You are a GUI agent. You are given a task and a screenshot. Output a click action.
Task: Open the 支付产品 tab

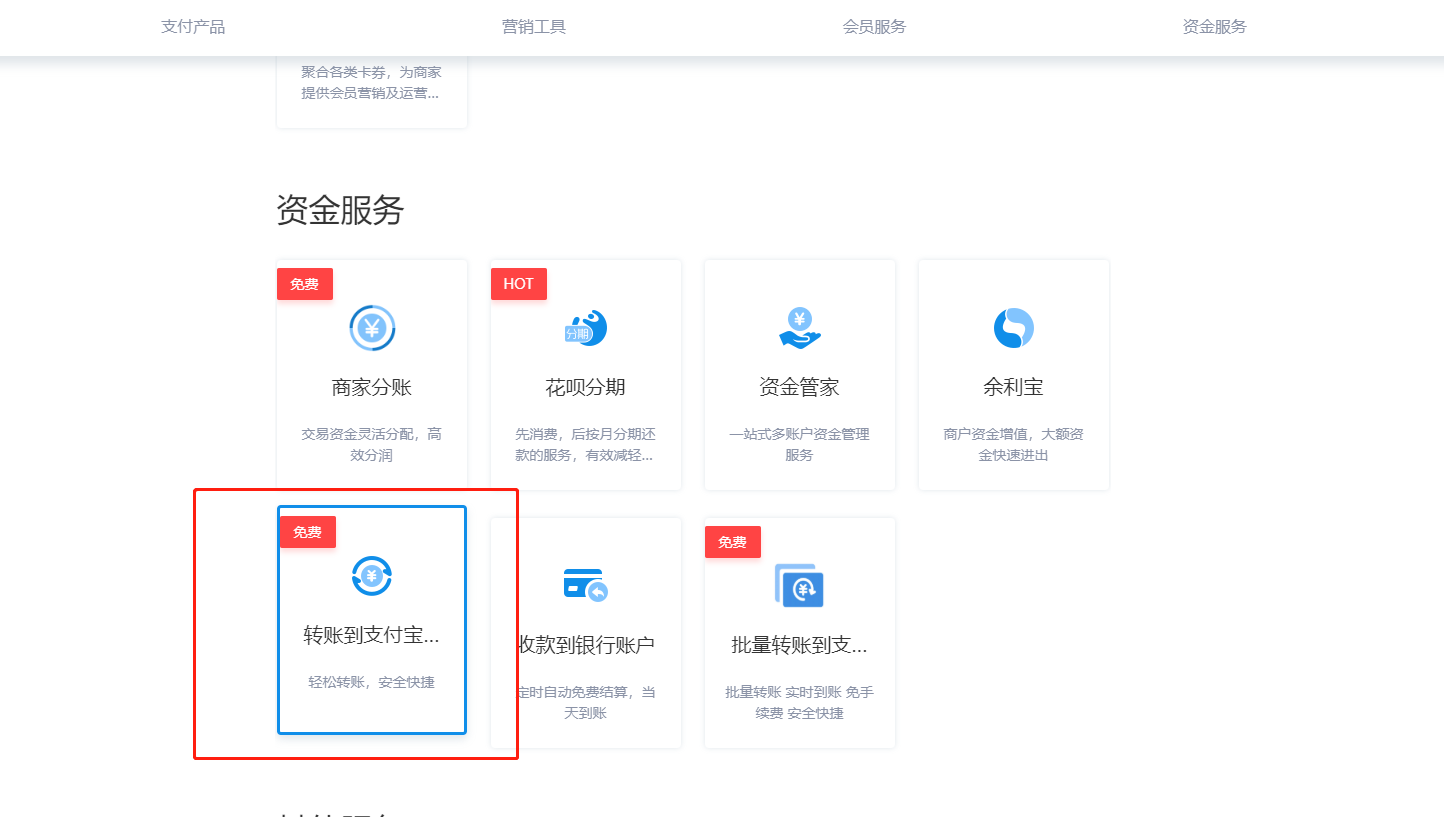click(193, 27)
